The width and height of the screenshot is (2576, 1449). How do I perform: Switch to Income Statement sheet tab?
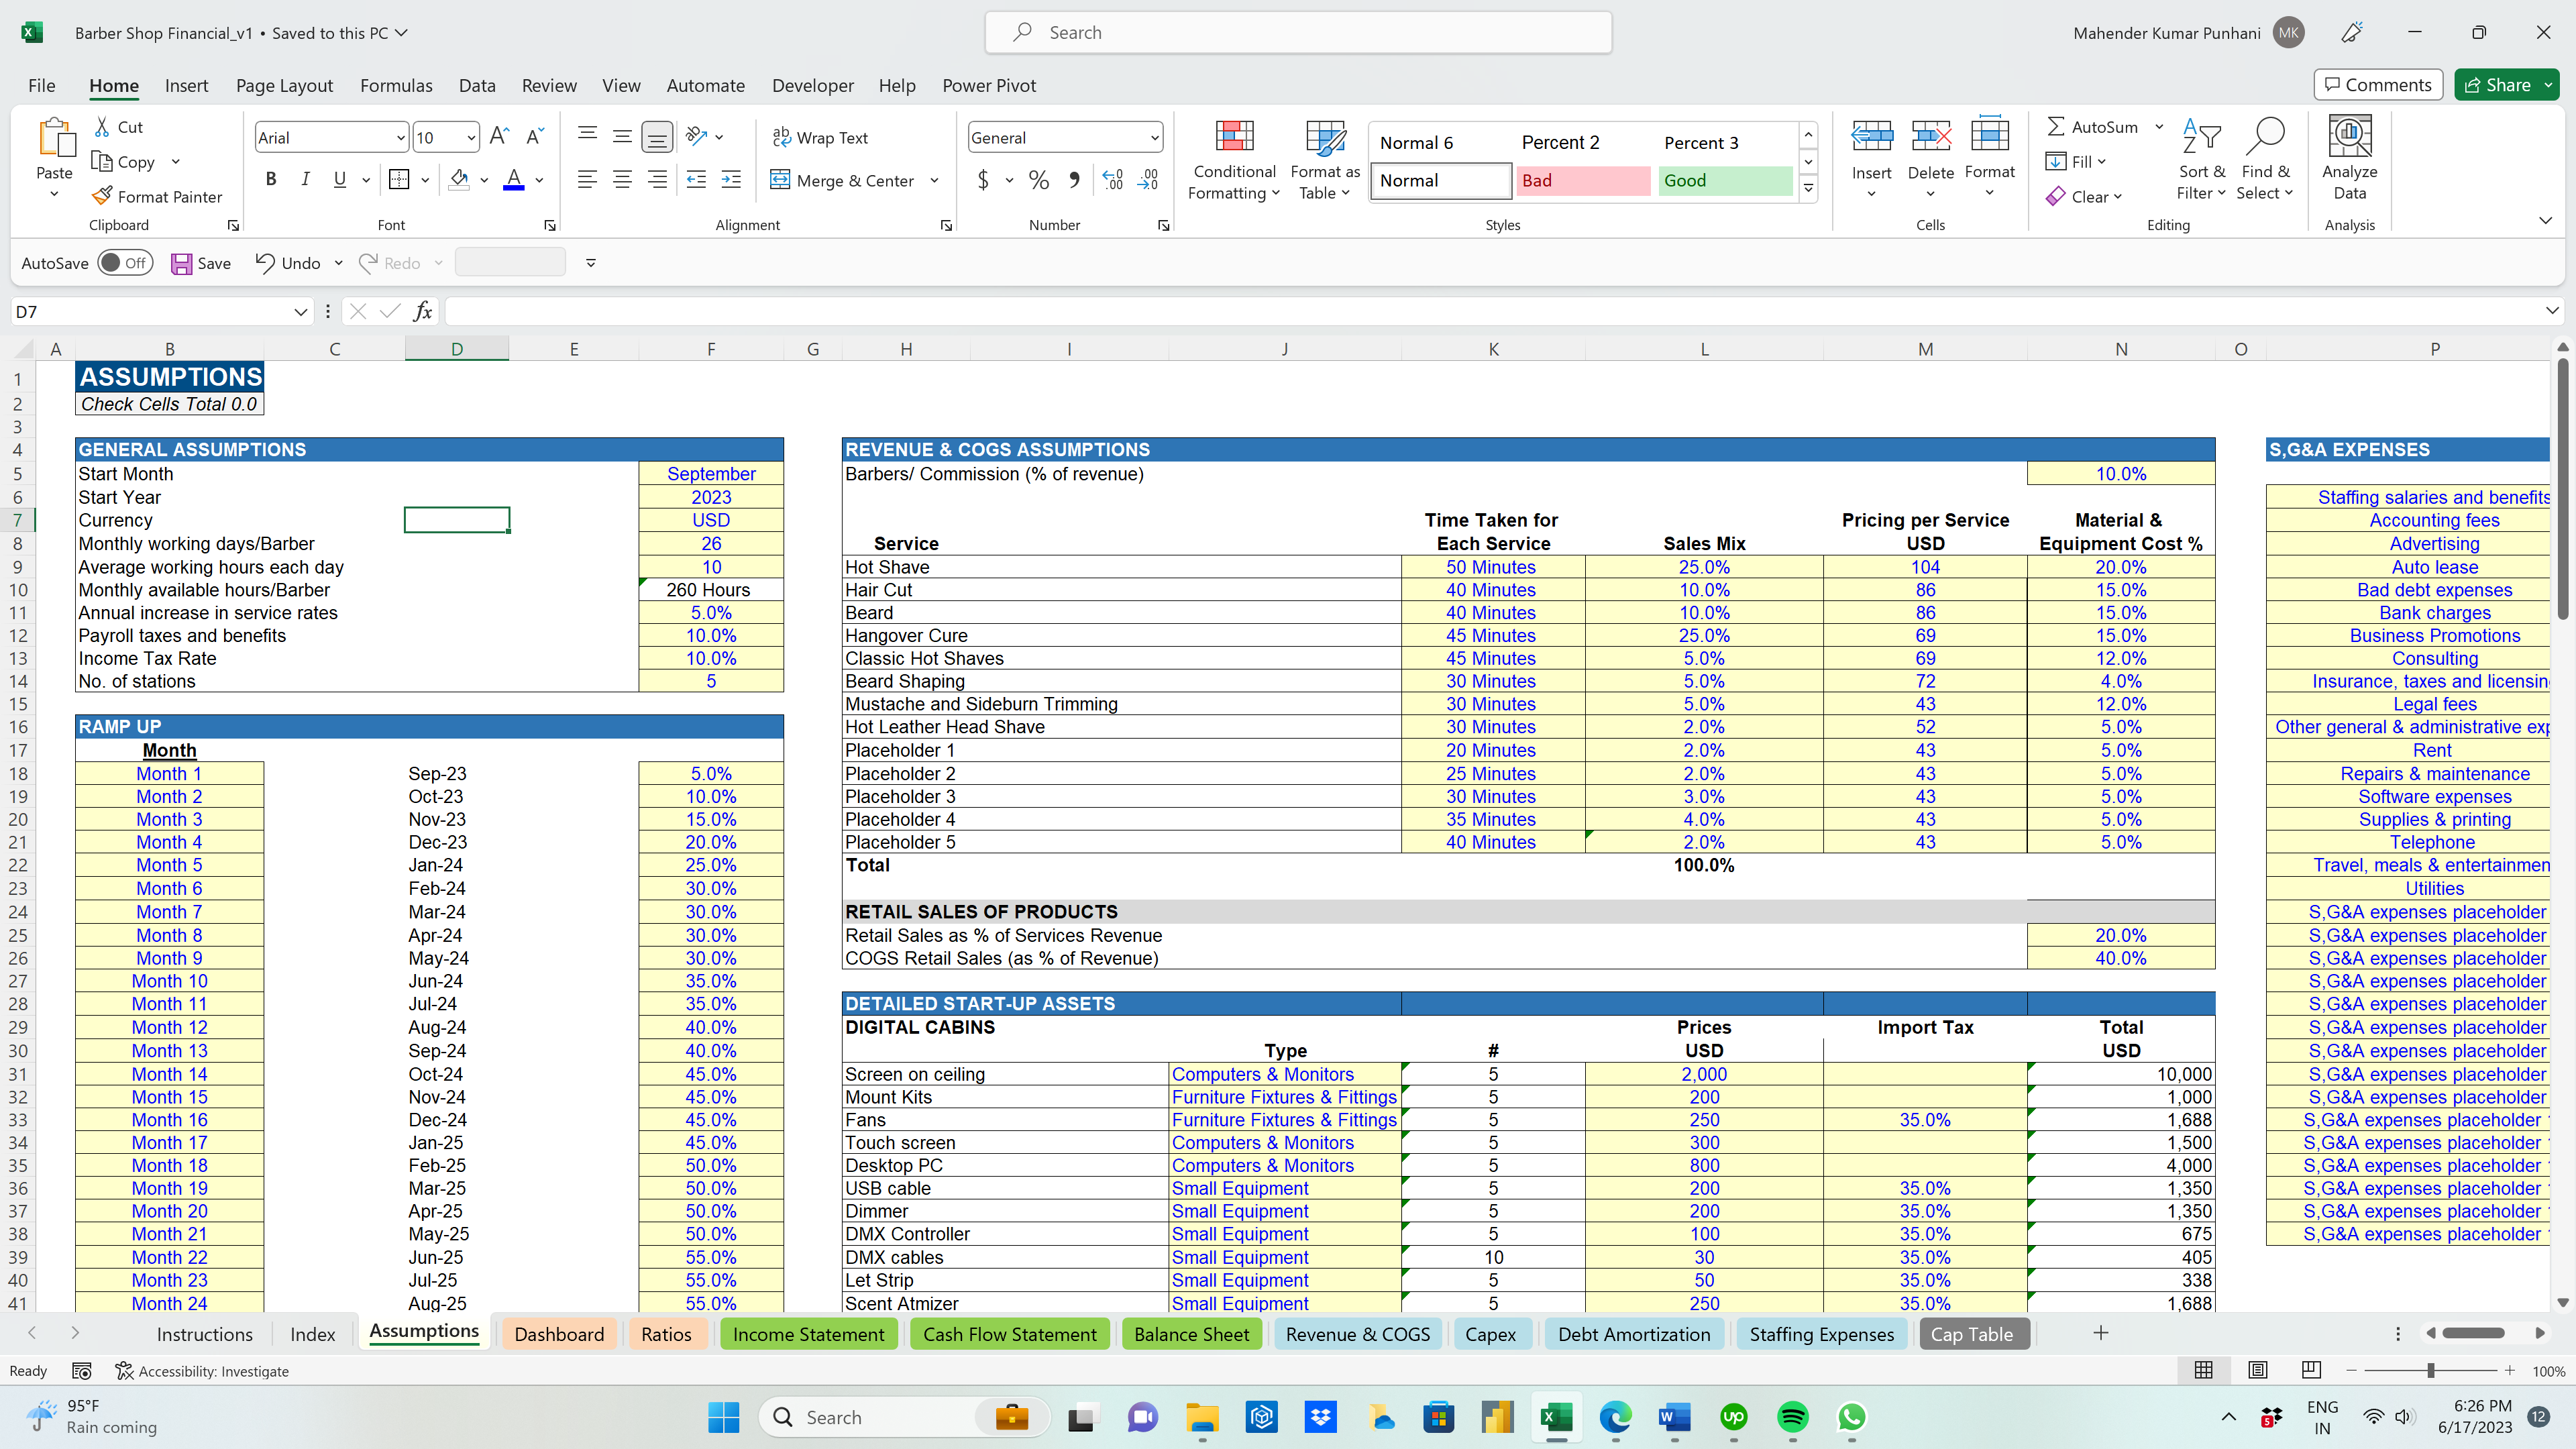(808, 1334)
